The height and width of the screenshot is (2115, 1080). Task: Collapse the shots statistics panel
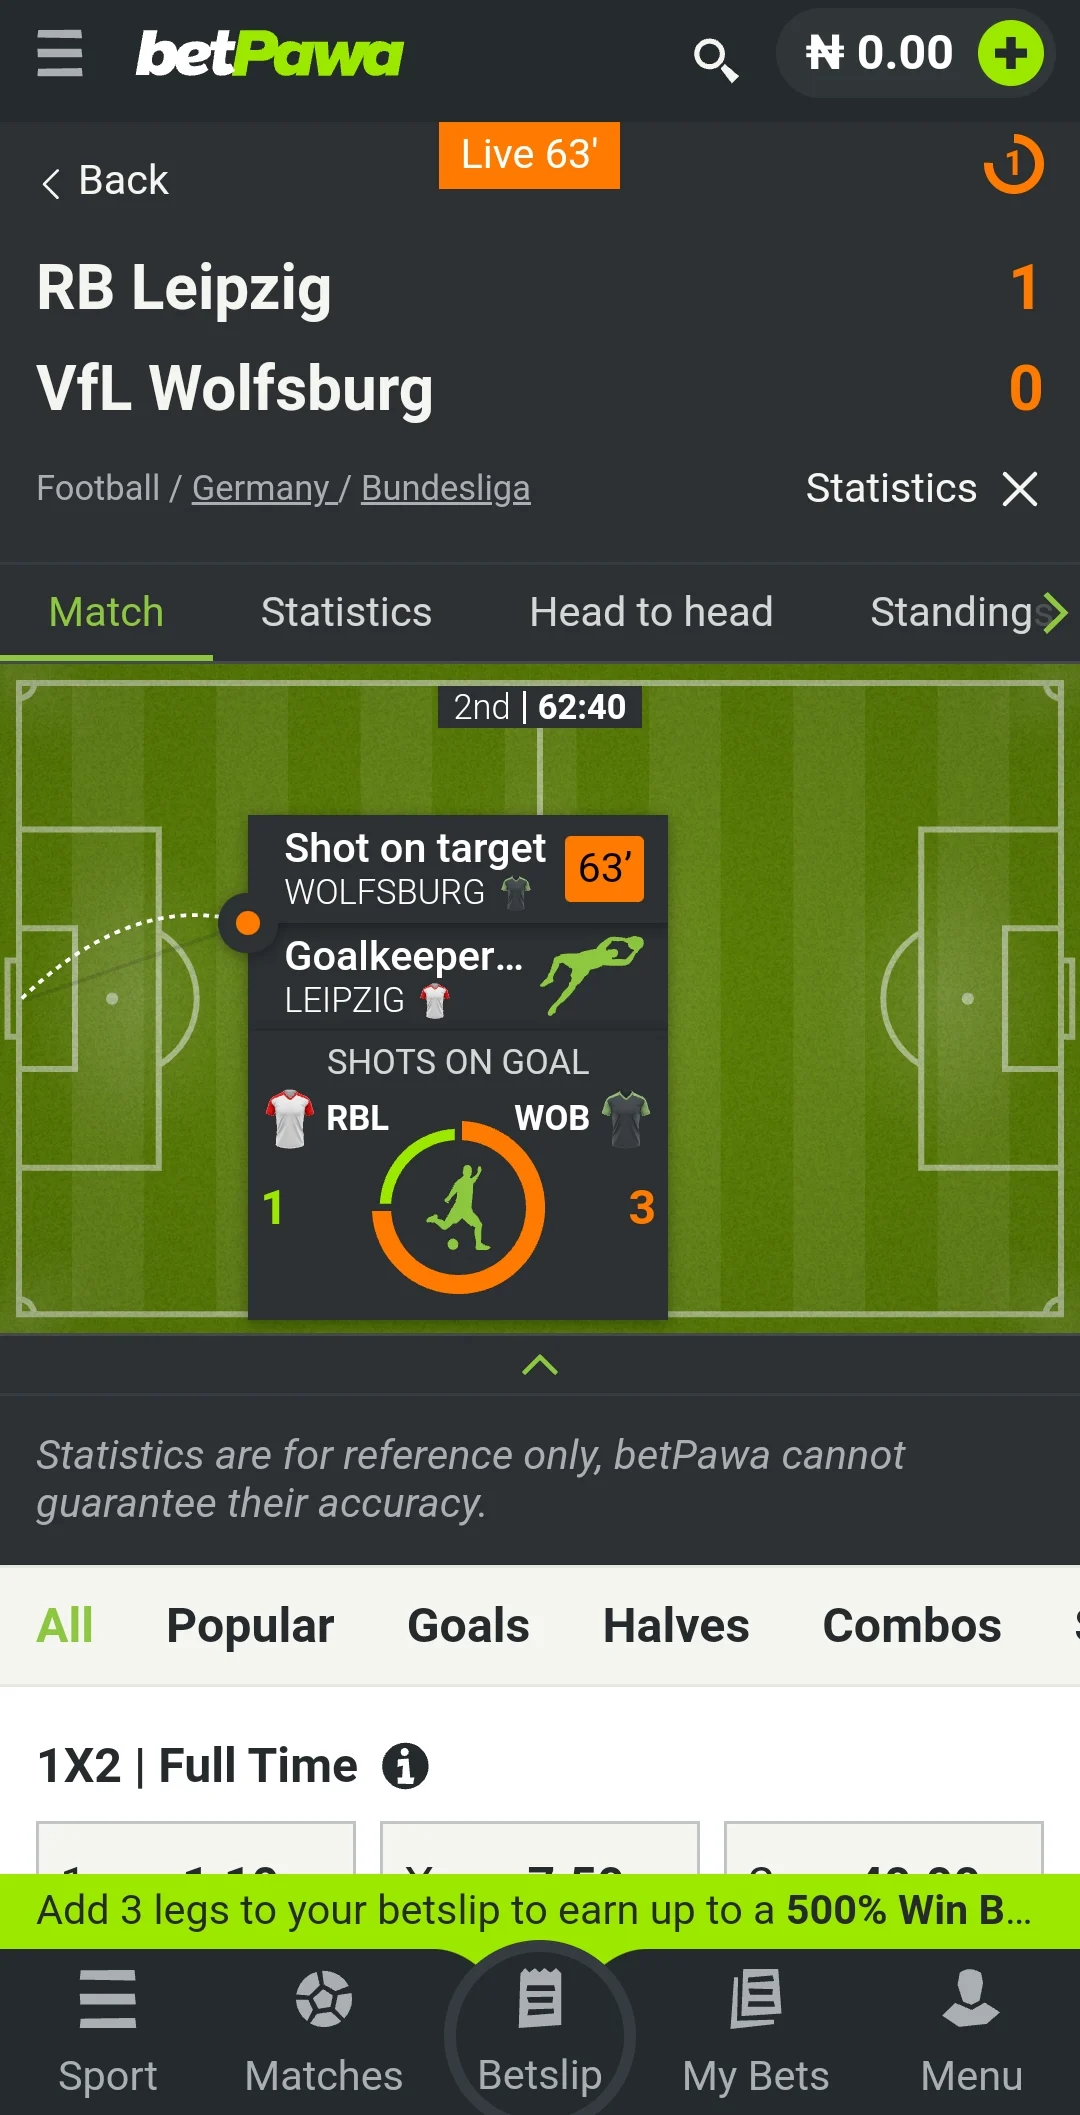pos(539,1365)
